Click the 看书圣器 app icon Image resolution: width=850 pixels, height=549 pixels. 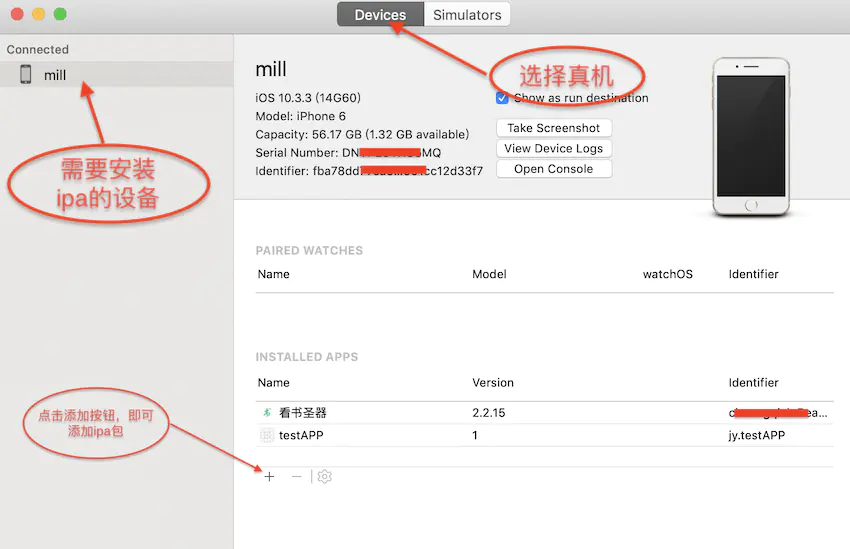click(266, 412)
